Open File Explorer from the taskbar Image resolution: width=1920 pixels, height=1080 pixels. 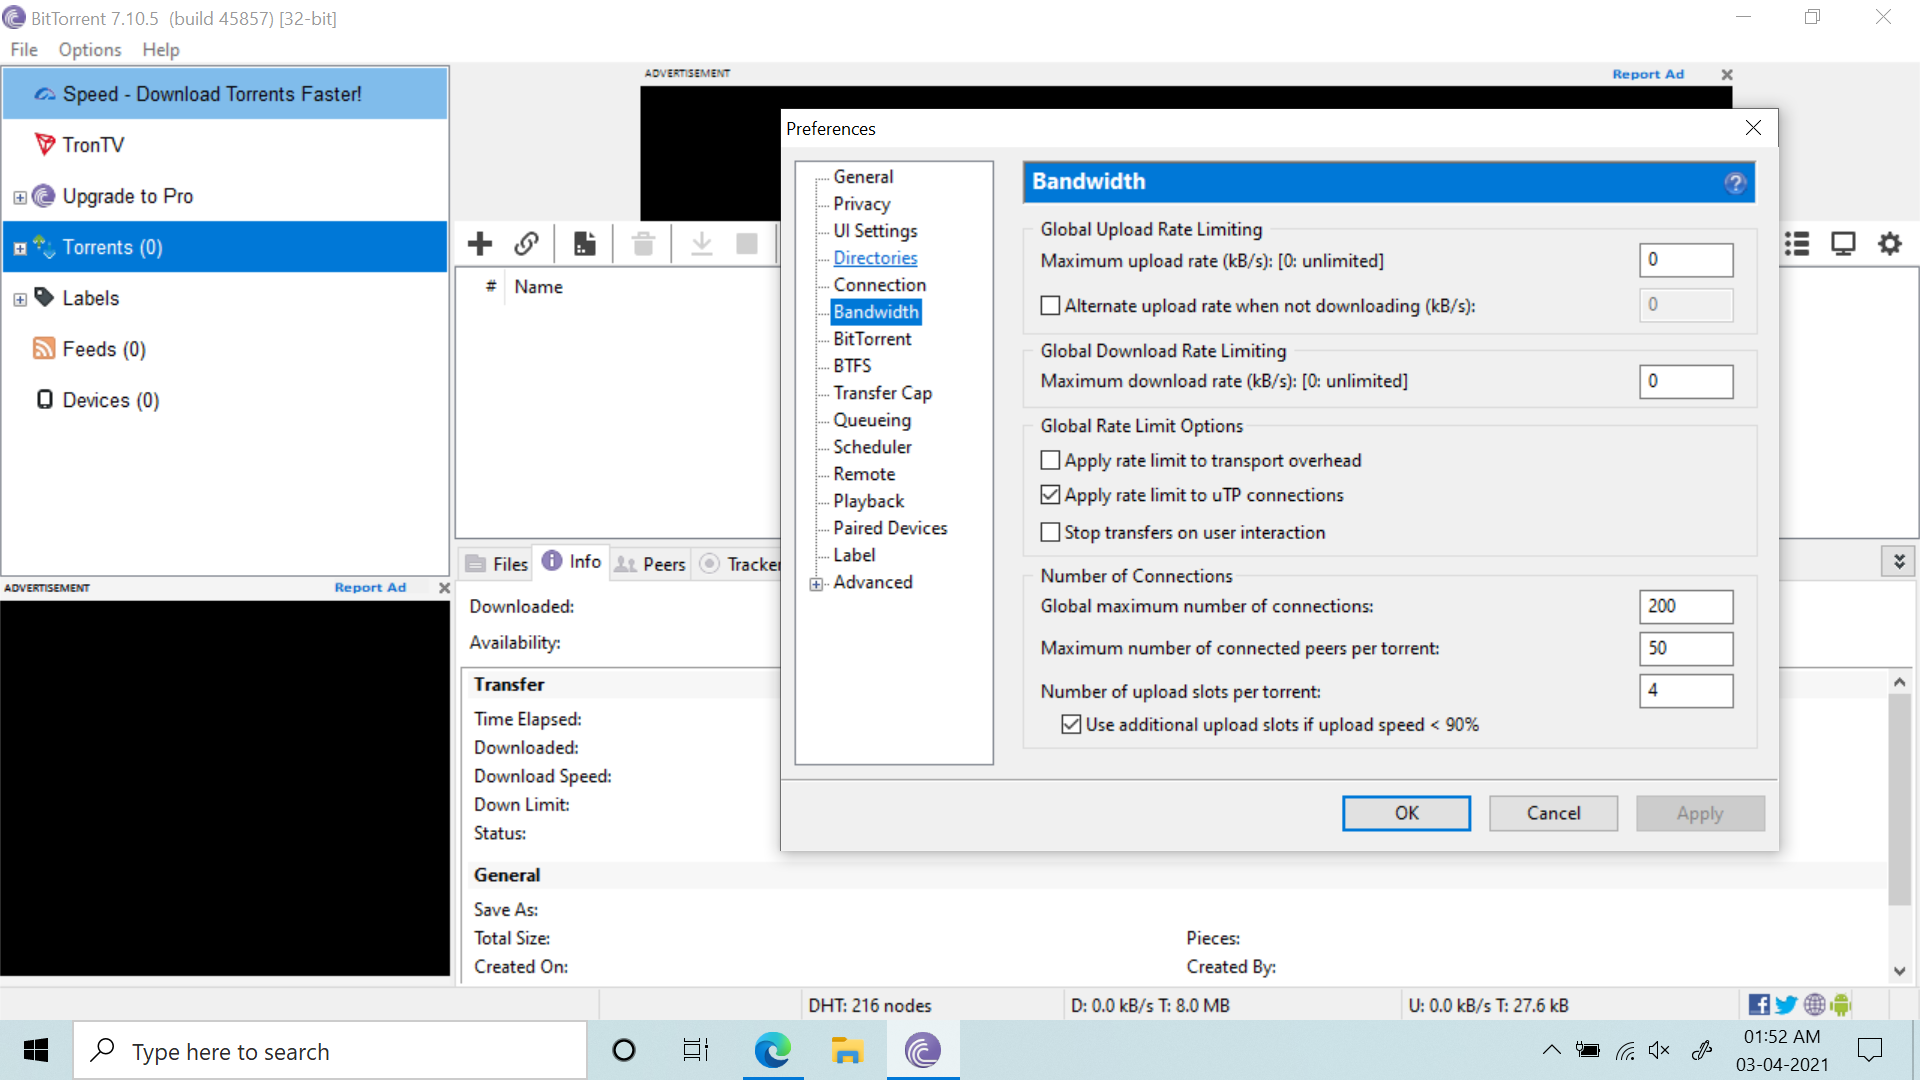tap(847, 1050)
